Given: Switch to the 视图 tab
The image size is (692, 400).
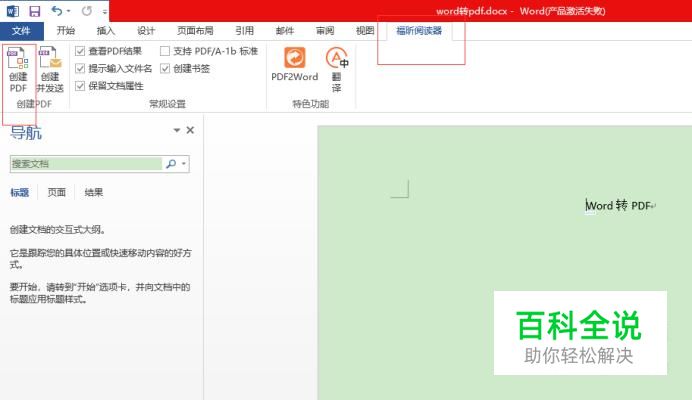Looking at the screenshot, I should [365, 30].
